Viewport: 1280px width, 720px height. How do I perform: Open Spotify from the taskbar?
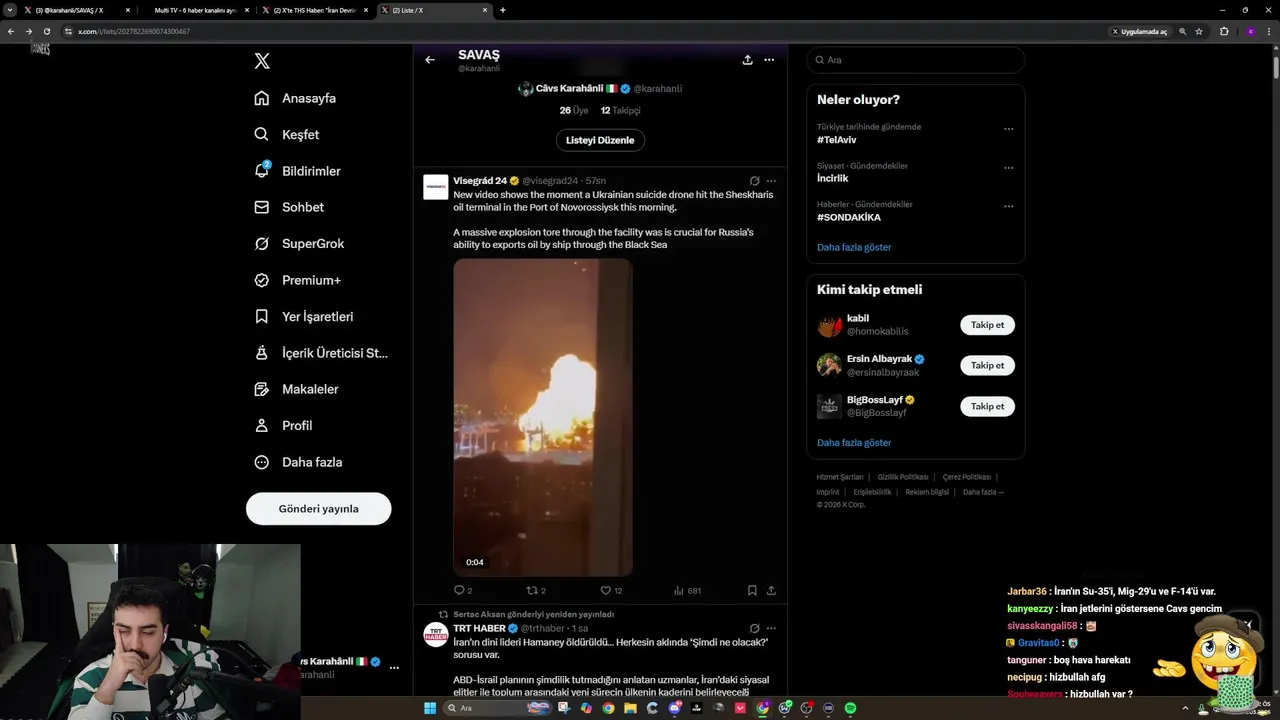[850, 708]
